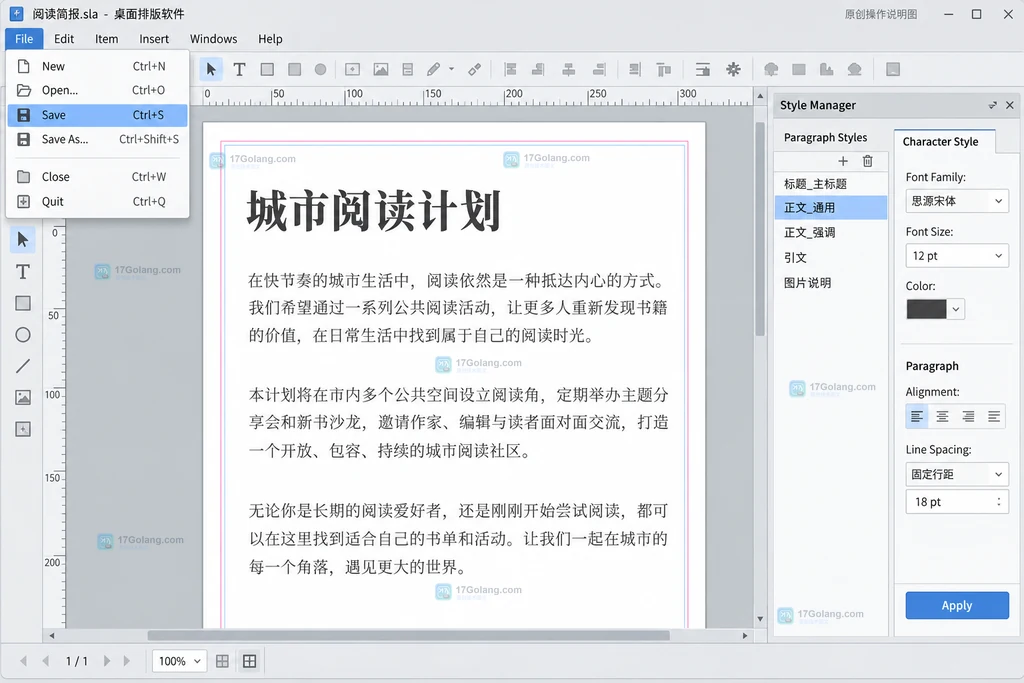The height and width of the screenshot is (683, 1024).
Task: Jump to last page arrow in status bar
Action: 127,661
